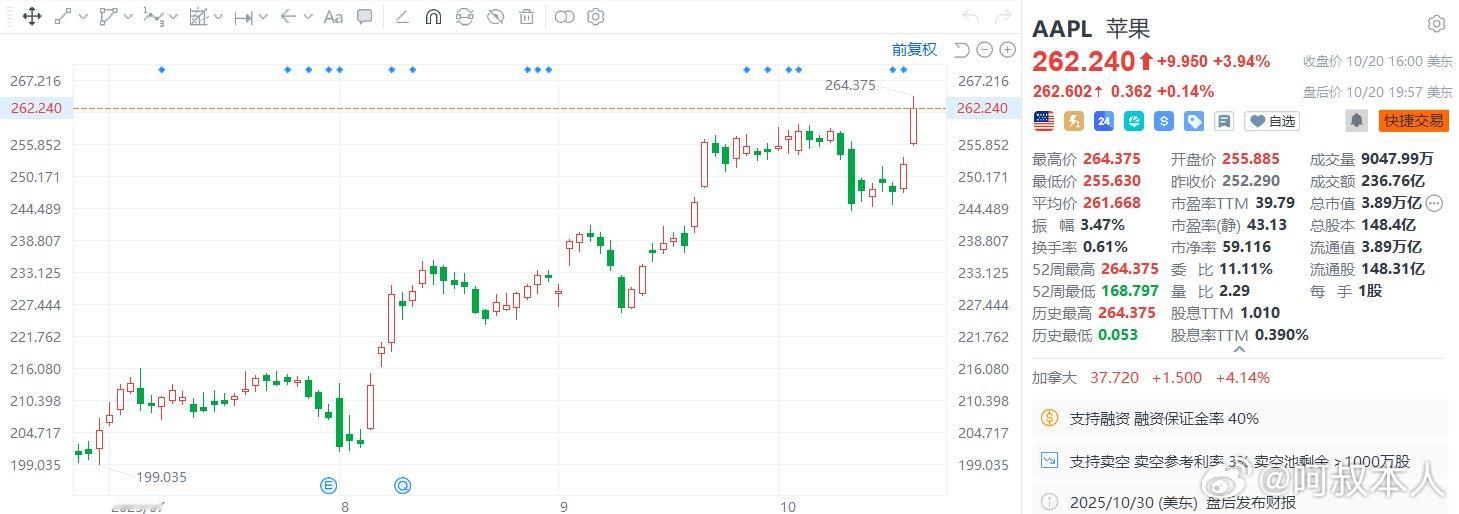Click the 换手率 0.61% value
Screen dimensions: 1459x514
tap(1104, 247)
